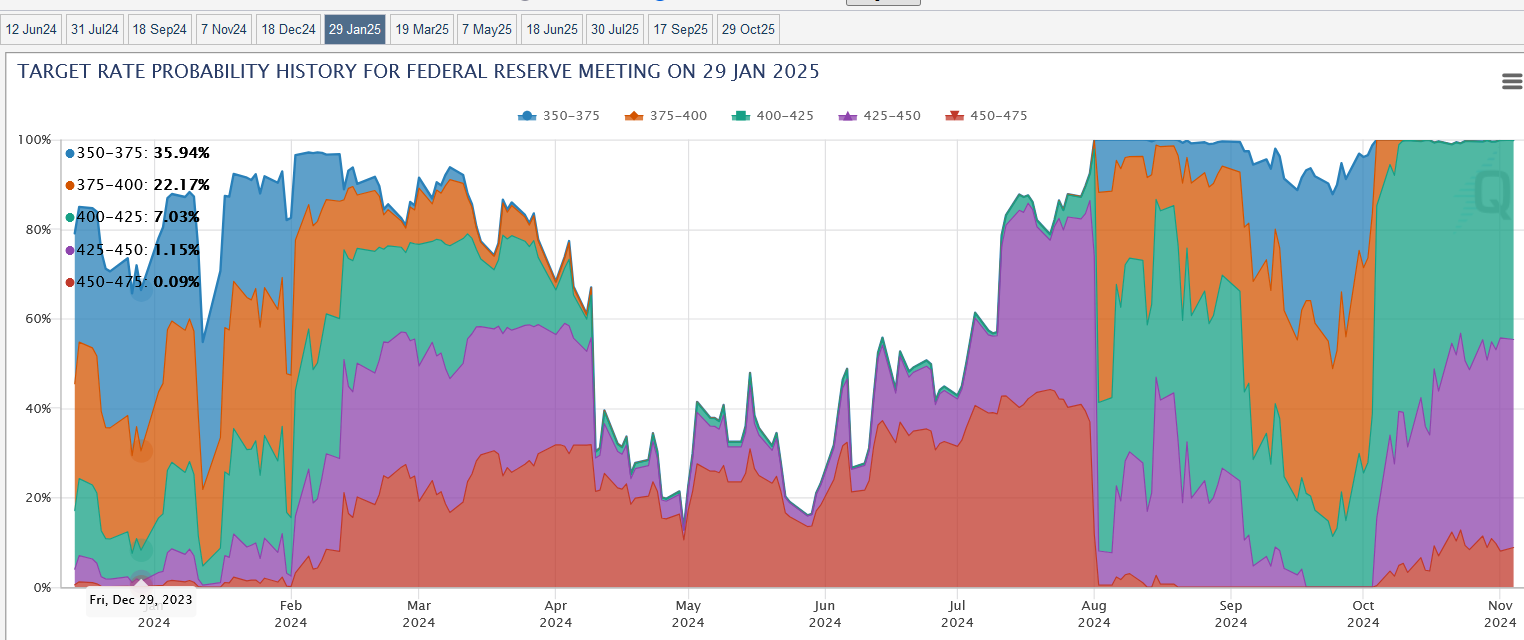Open the 30 Jul25 meeting tab

(614, 30)
